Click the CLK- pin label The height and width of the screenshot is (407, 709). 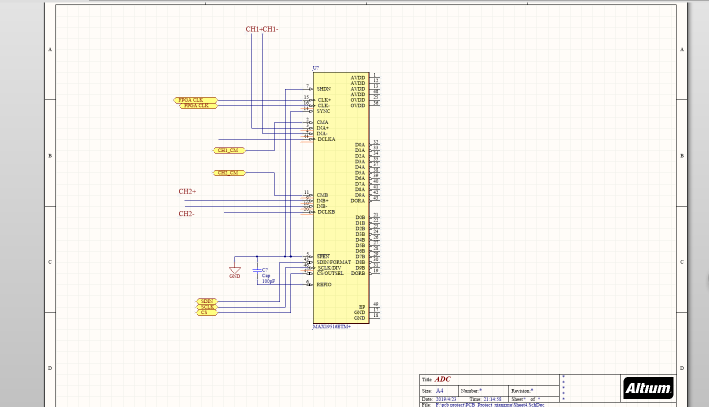click(324, 106)
